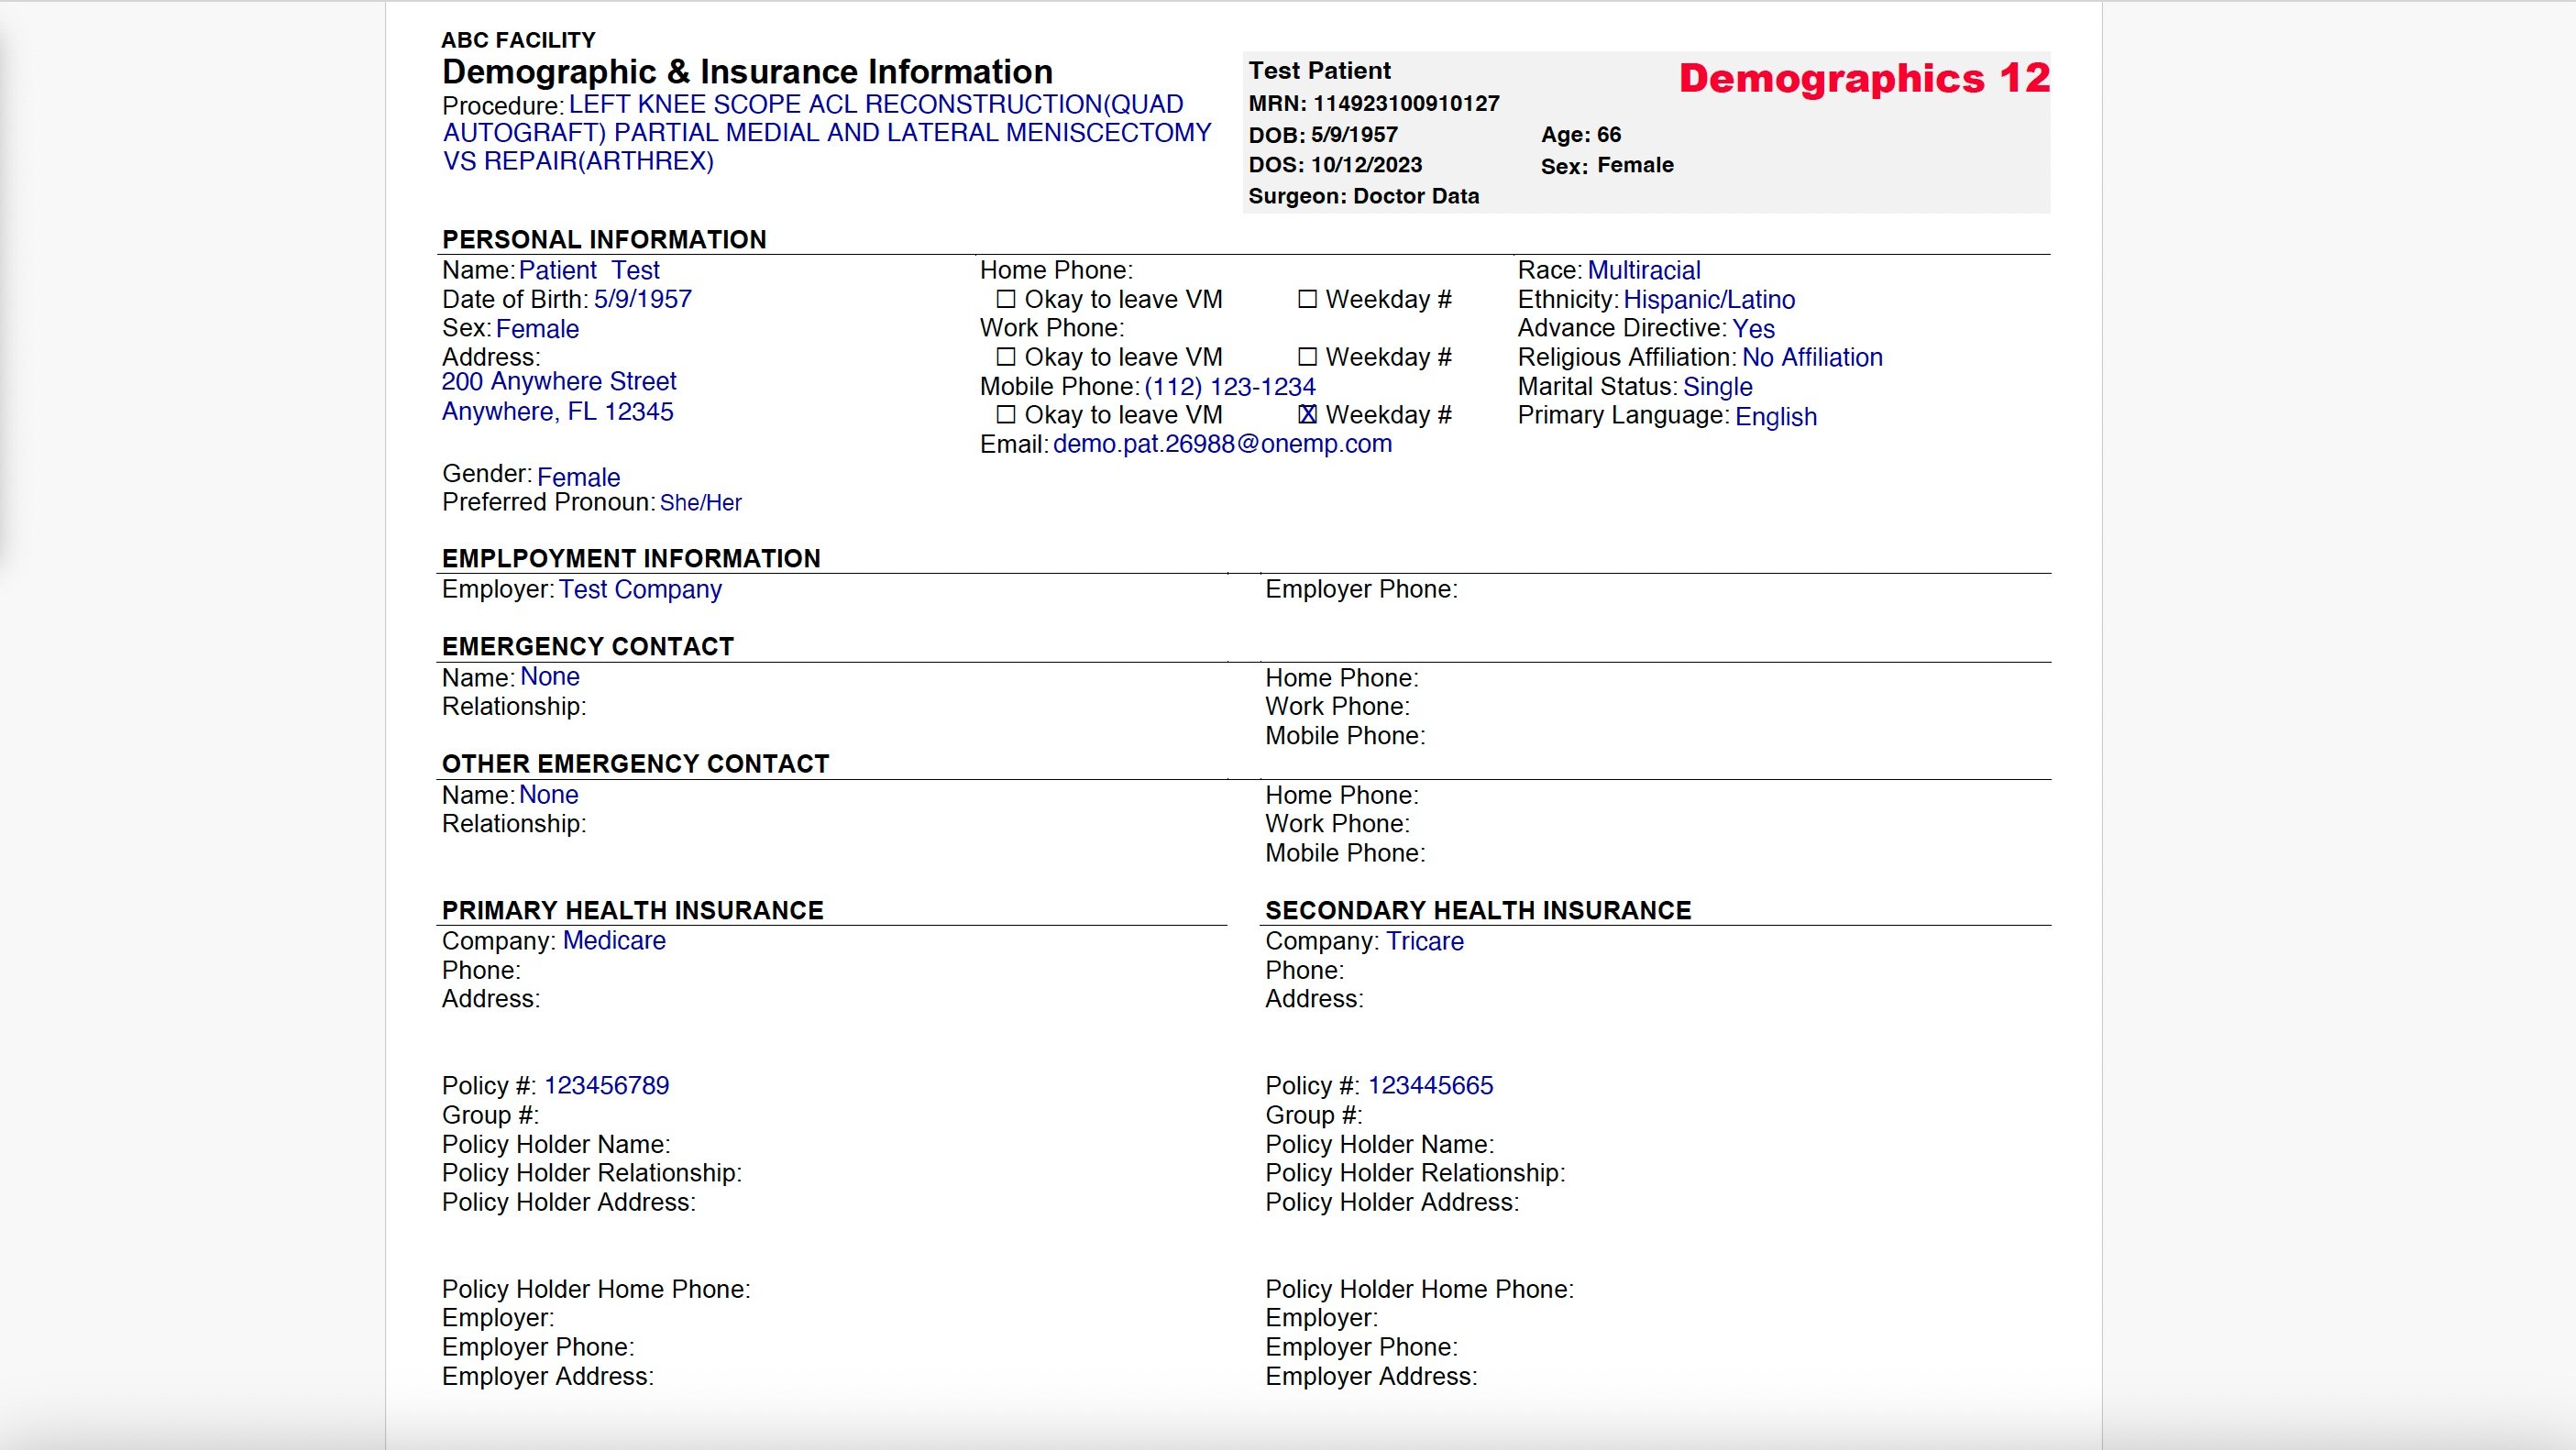Check Home Phone 'Weekday #' box
This screenshot has width=2576, height=1450.
click(1307, 299)
